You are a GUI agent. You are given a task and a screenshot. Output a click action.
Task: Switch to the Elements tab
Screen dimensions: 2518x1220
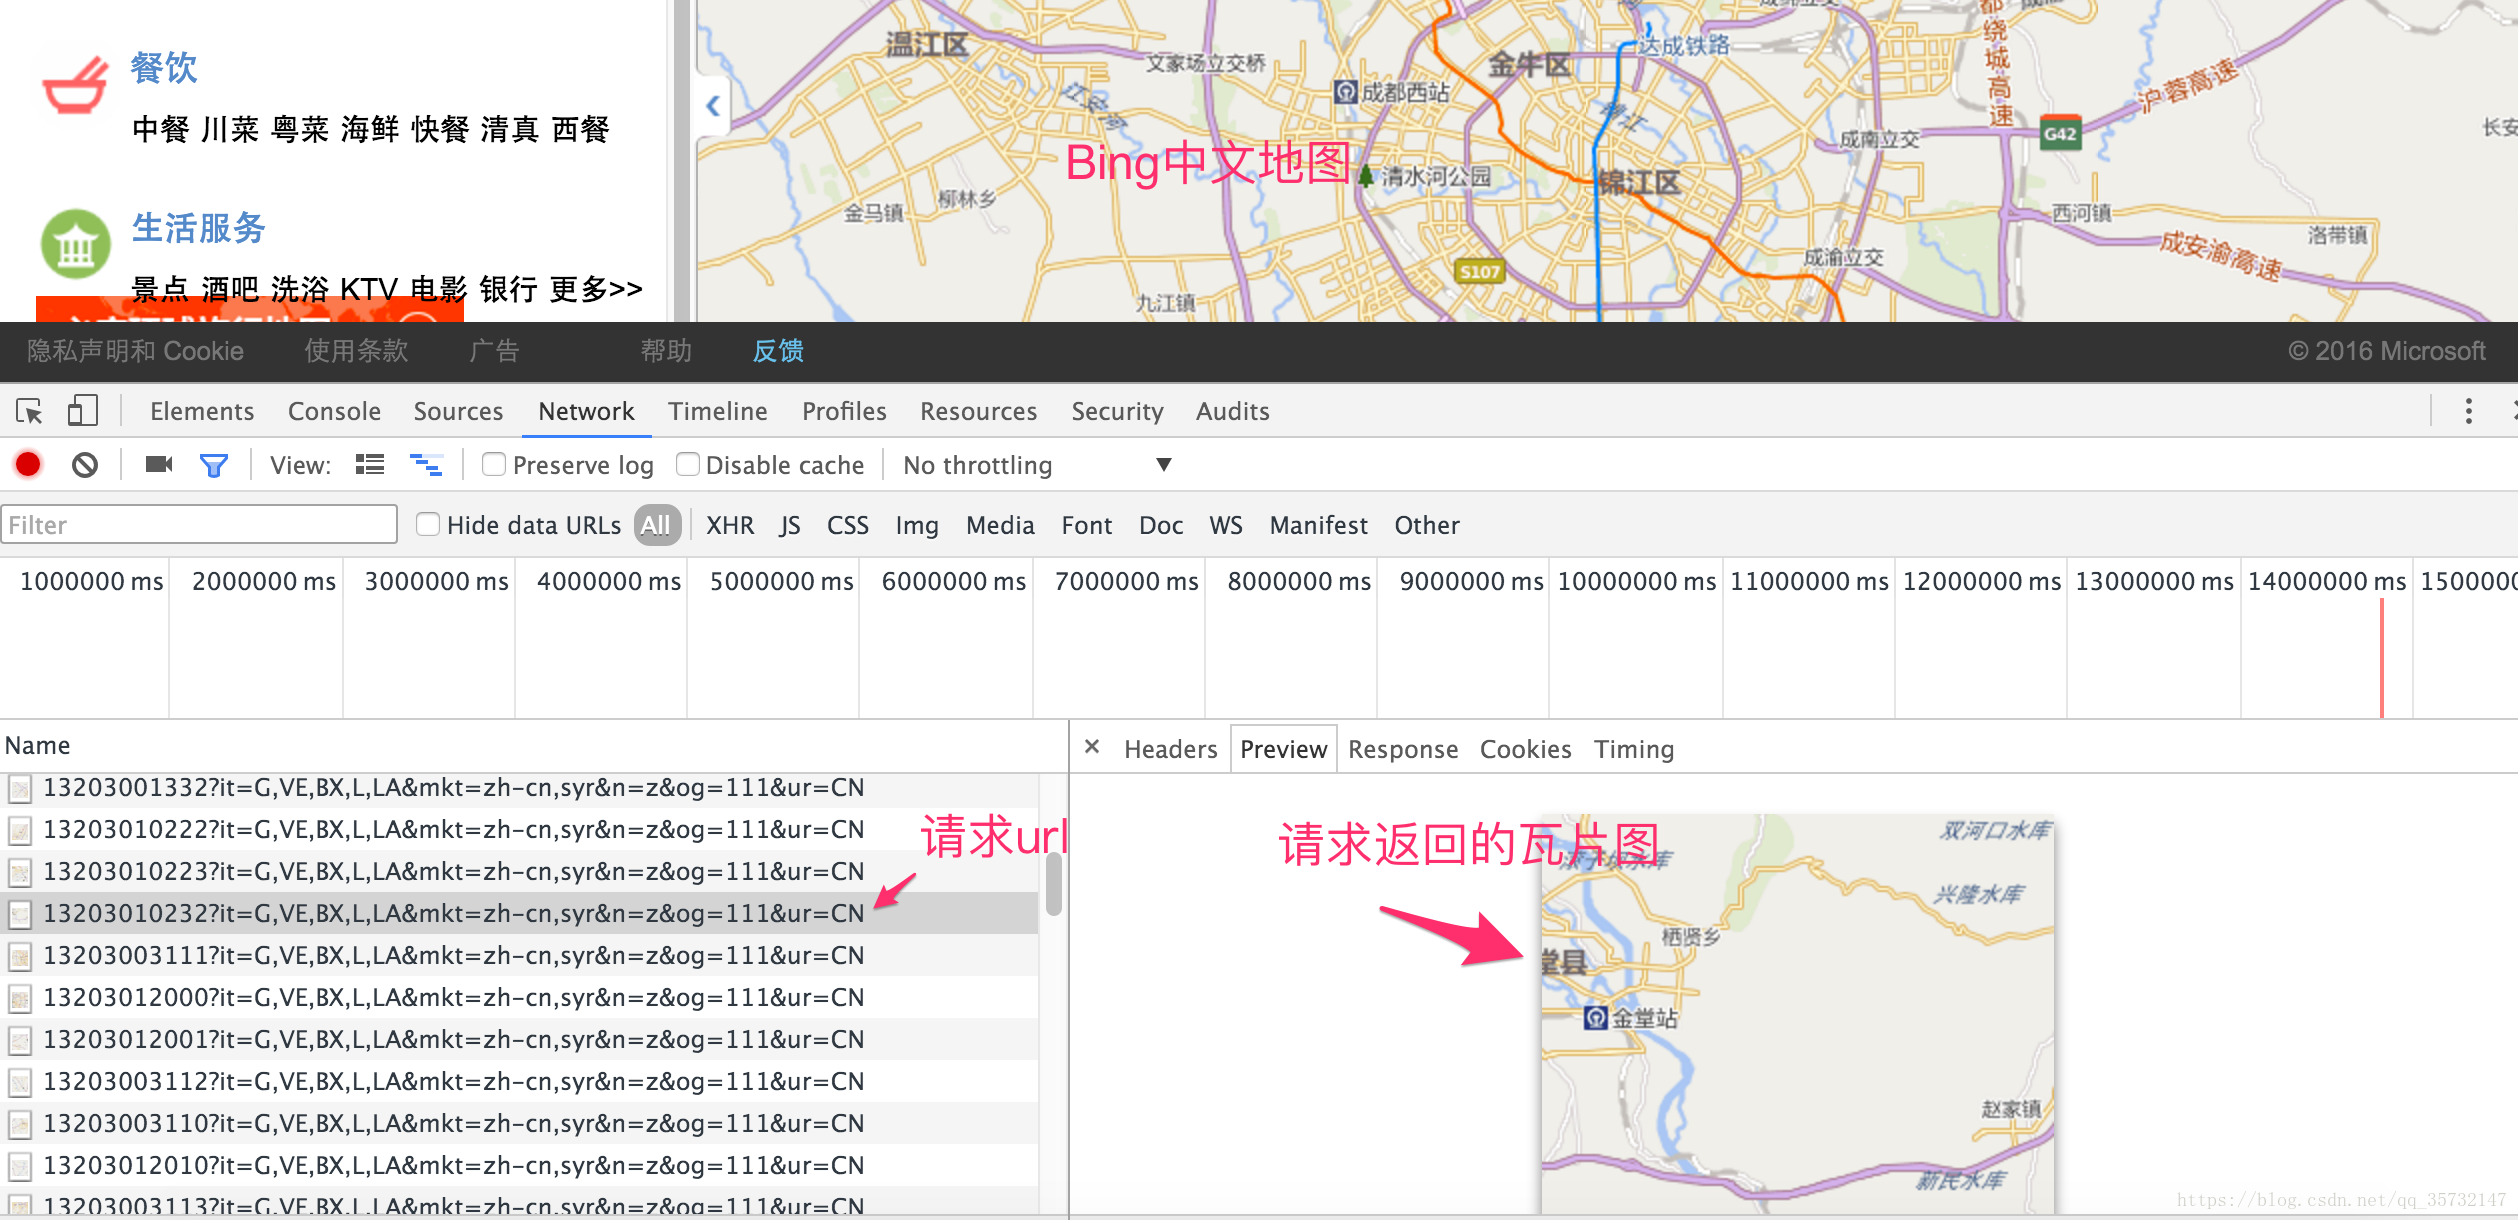pos(202,411)
